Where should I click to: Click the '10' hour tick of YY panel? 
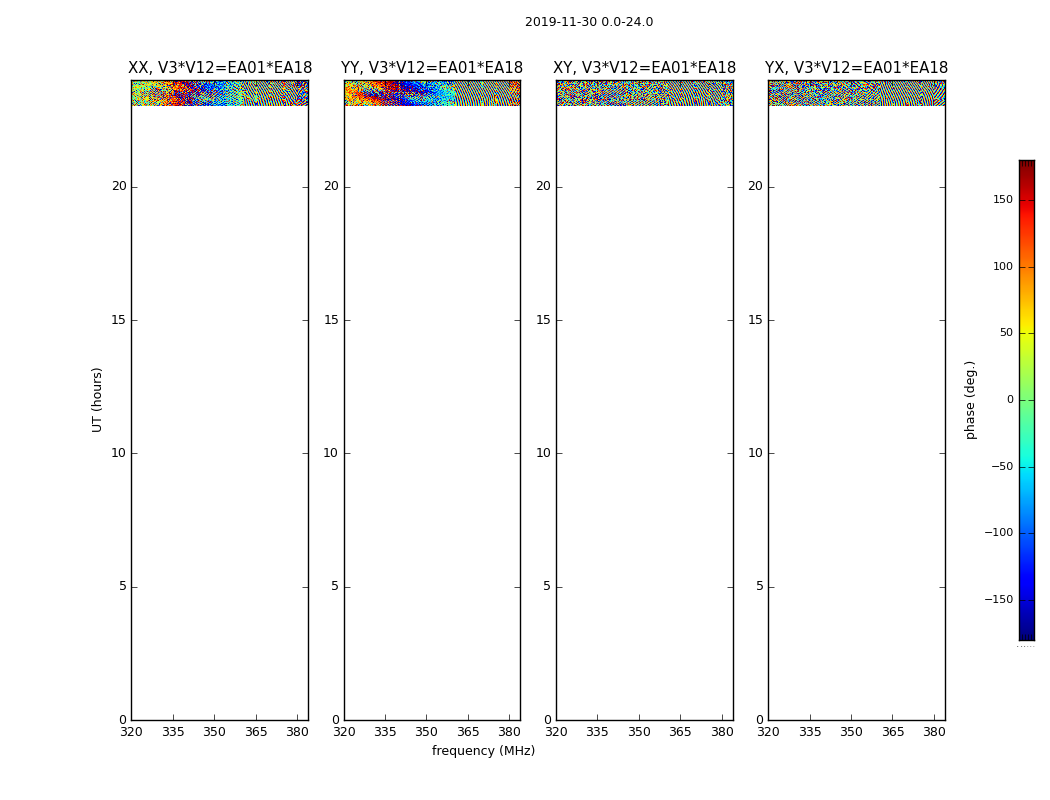click(331, 453)
